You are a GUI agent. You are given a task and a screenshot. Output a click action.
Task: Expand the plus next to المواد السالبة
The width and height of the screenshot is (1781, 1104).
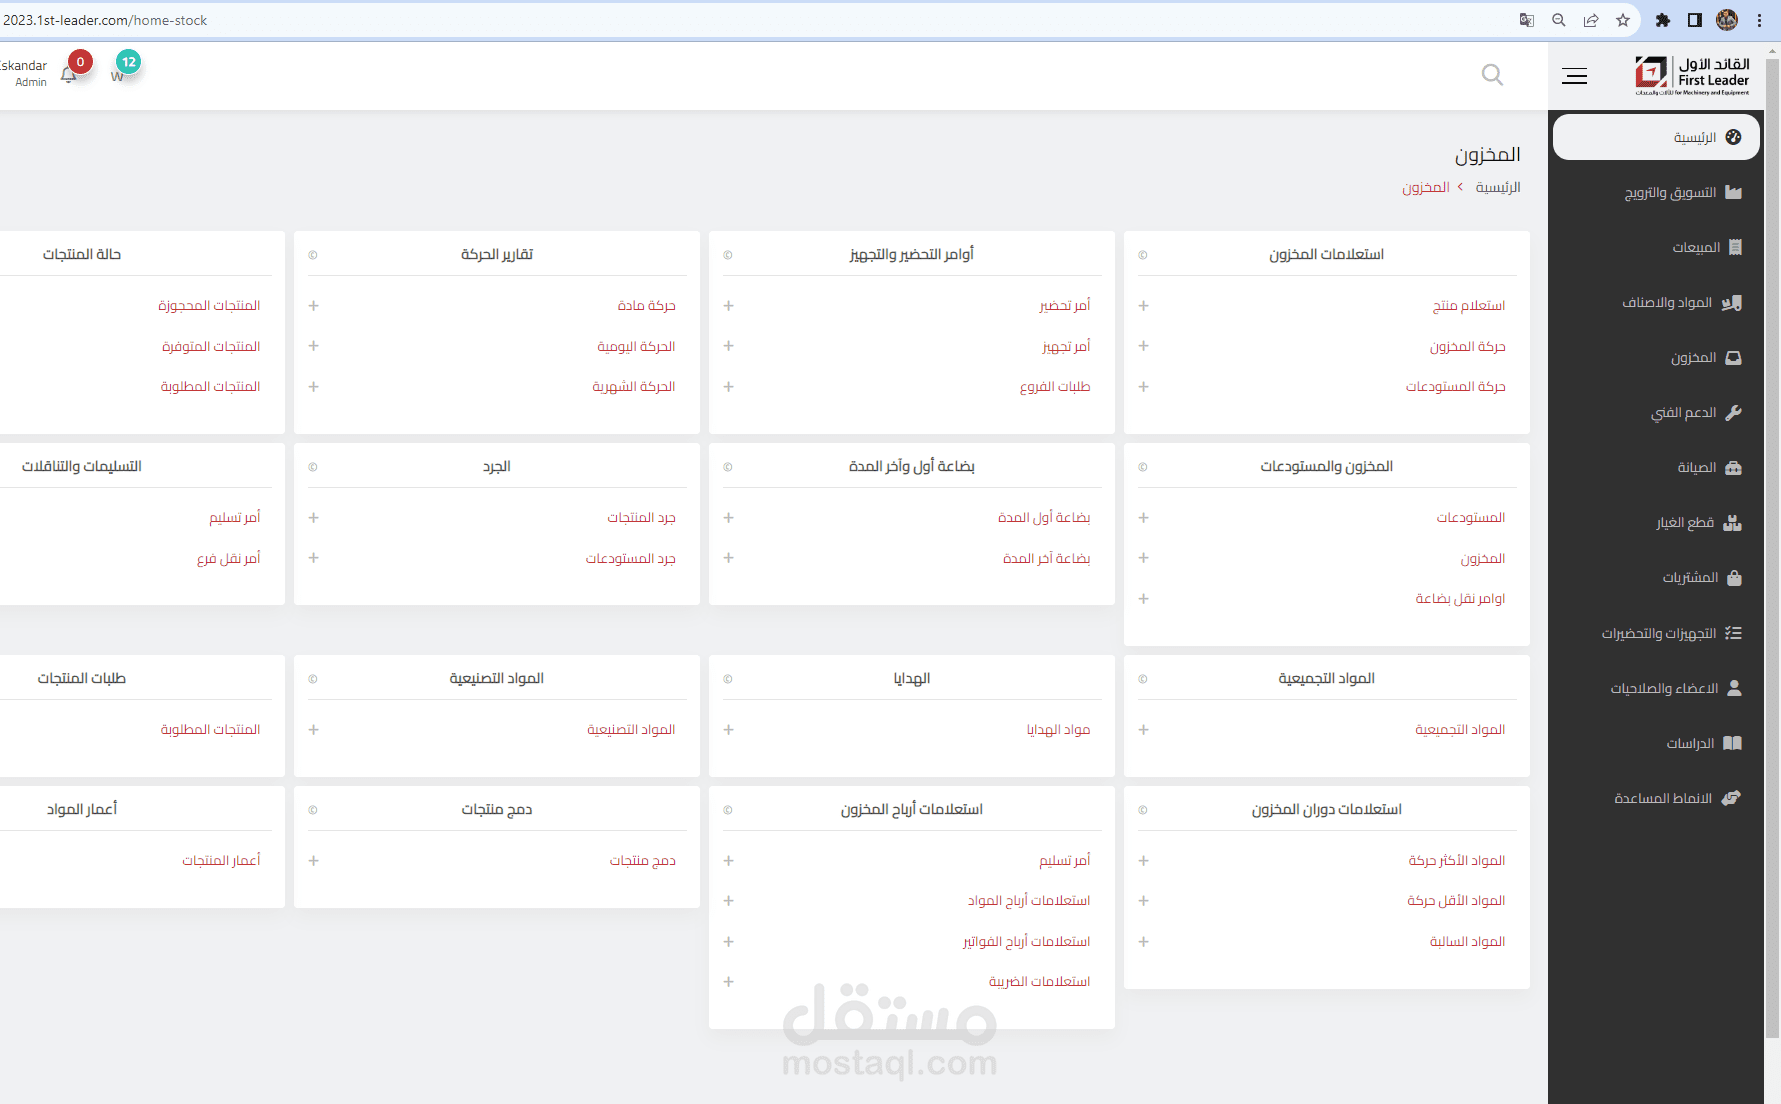click(x=1143, y=942)
